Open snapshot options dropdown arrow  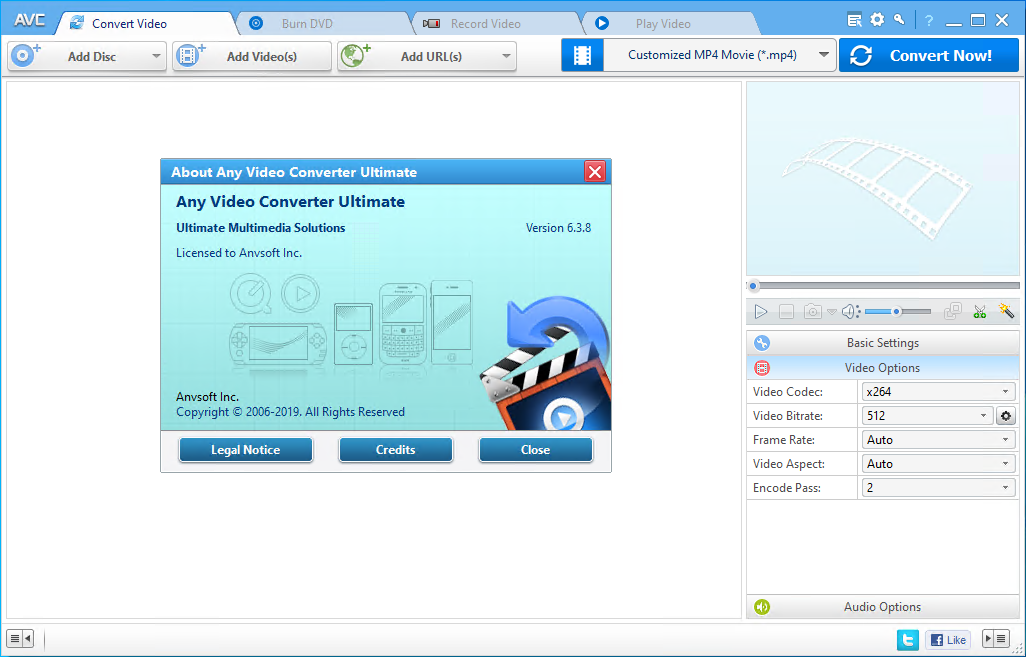[832, 312]
